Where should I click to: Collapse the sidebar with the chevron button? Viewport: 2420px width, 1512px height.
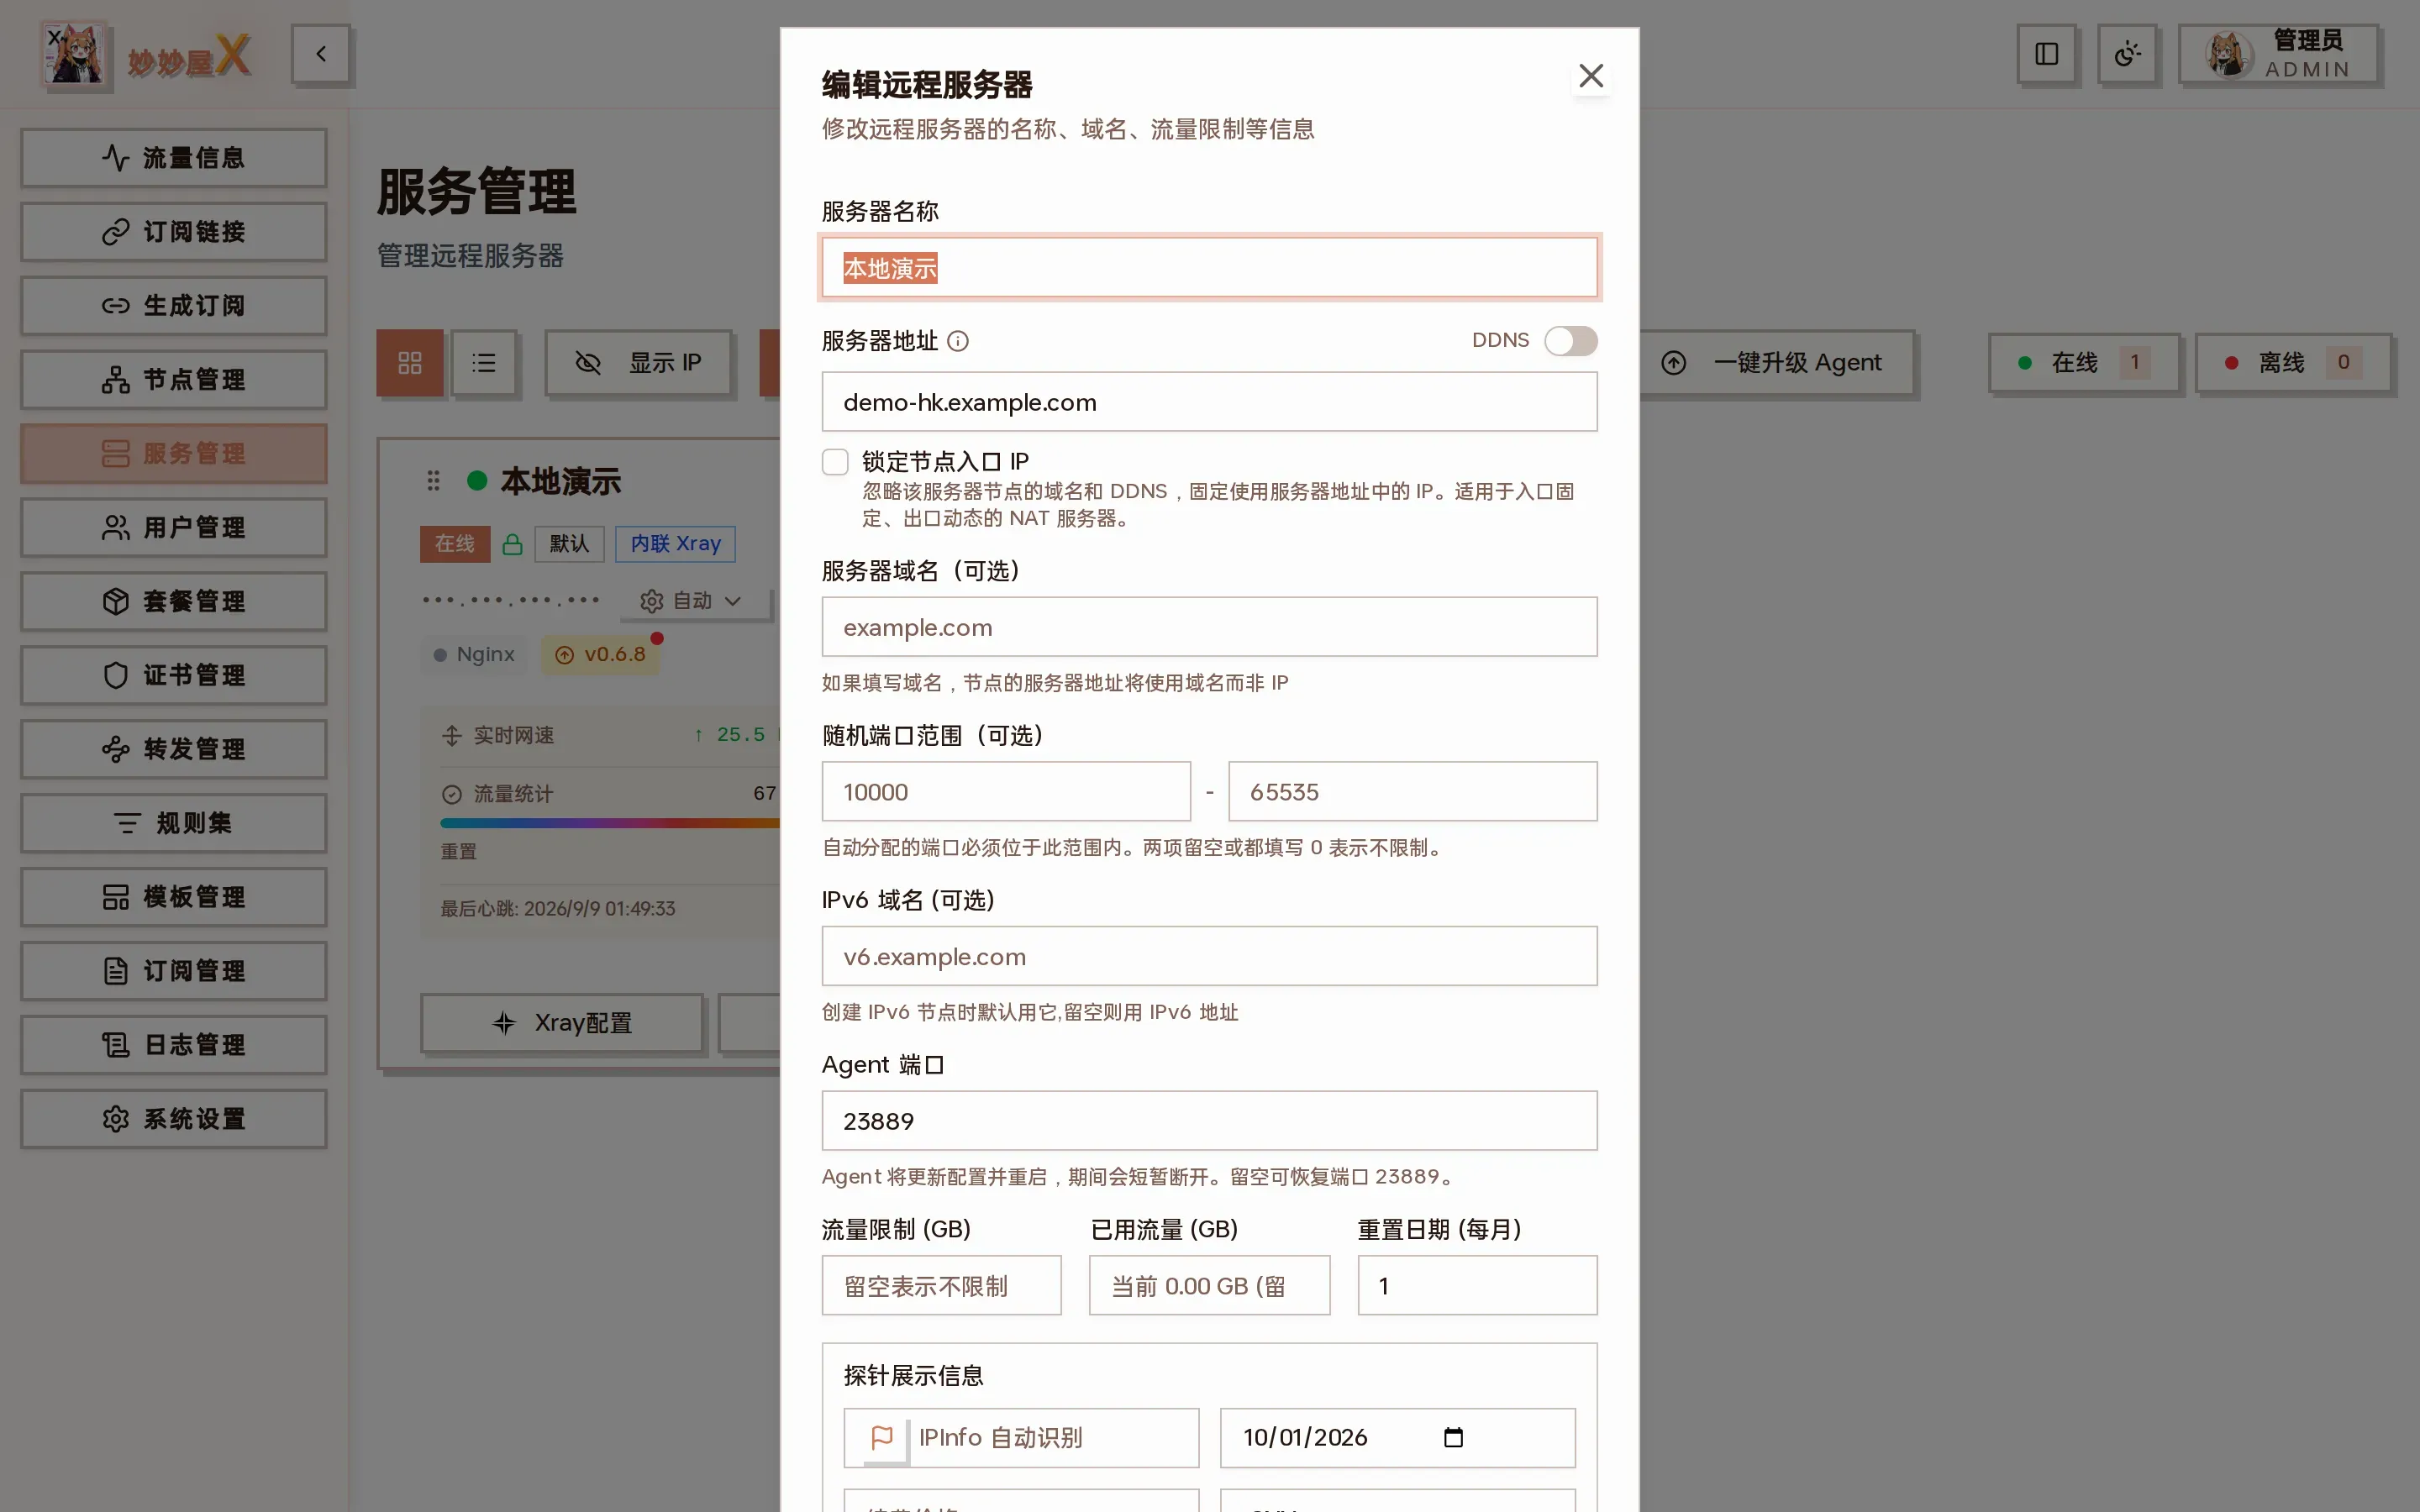coord(321,54)
